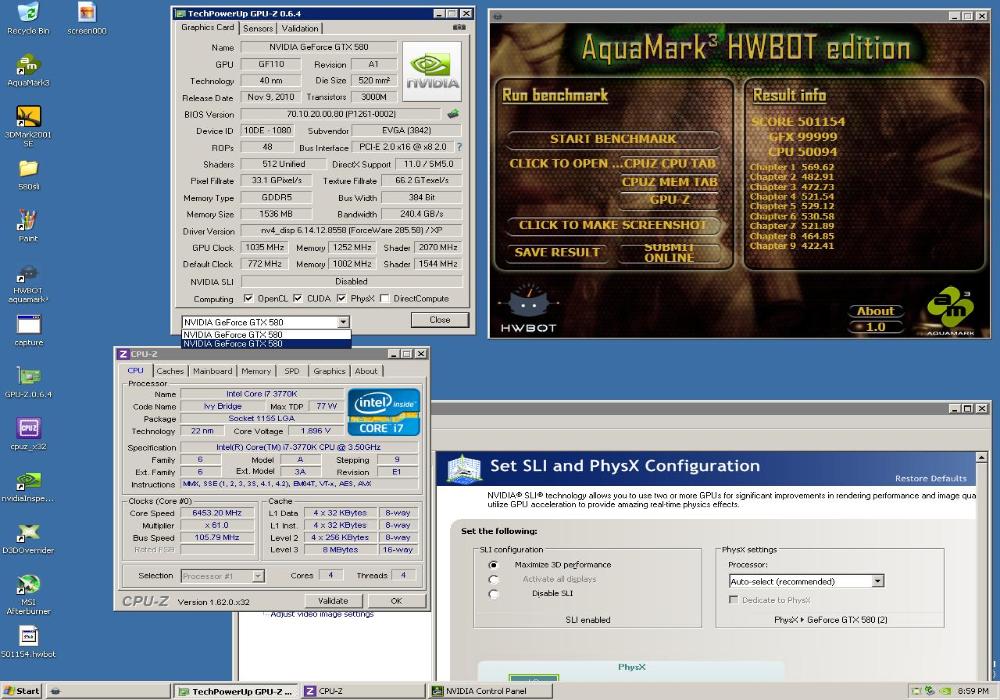Open the screen000 image file icon

pos(87,18)
